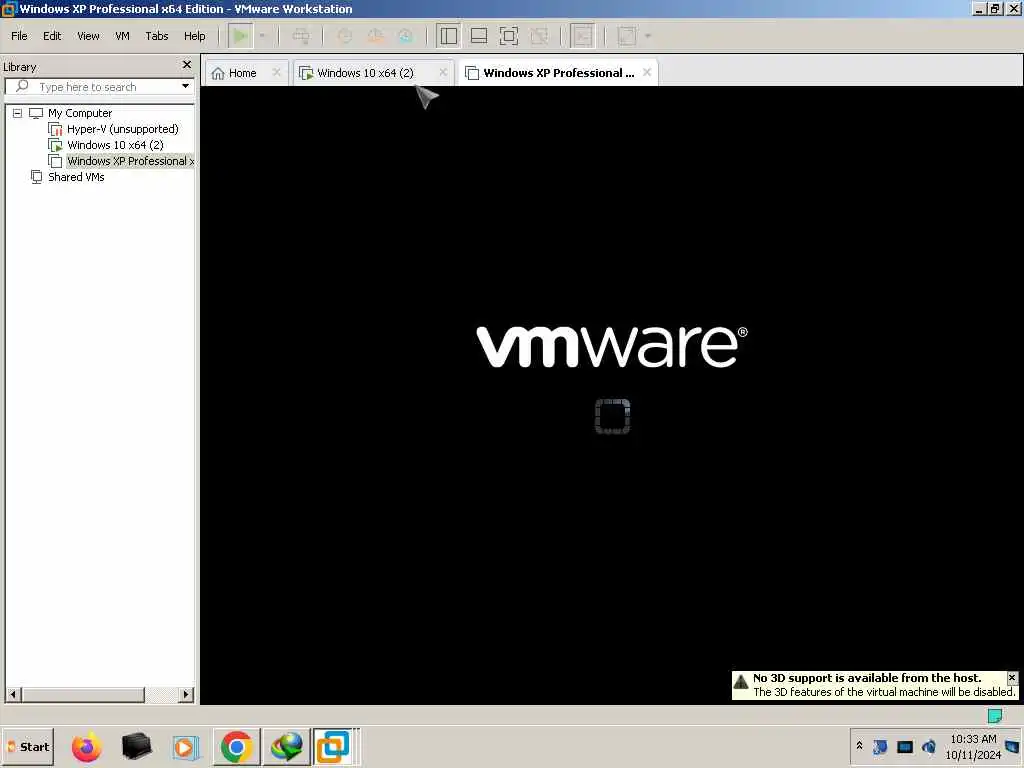Image resolution: width=1024 pixels, height=768 pixels.
Task: Dismiss the No 3D support notification
Action: (1012, 678)
